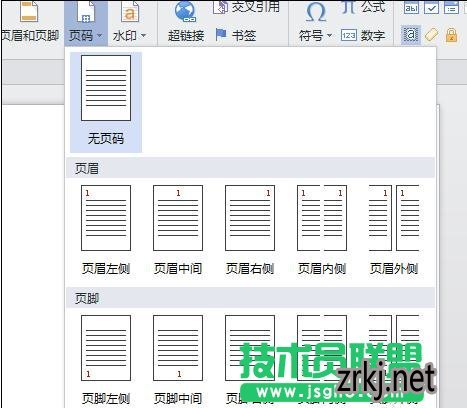The image size is (467, 408).
Task: Toggle form field shading icon
Action: (x=411, y=35)
